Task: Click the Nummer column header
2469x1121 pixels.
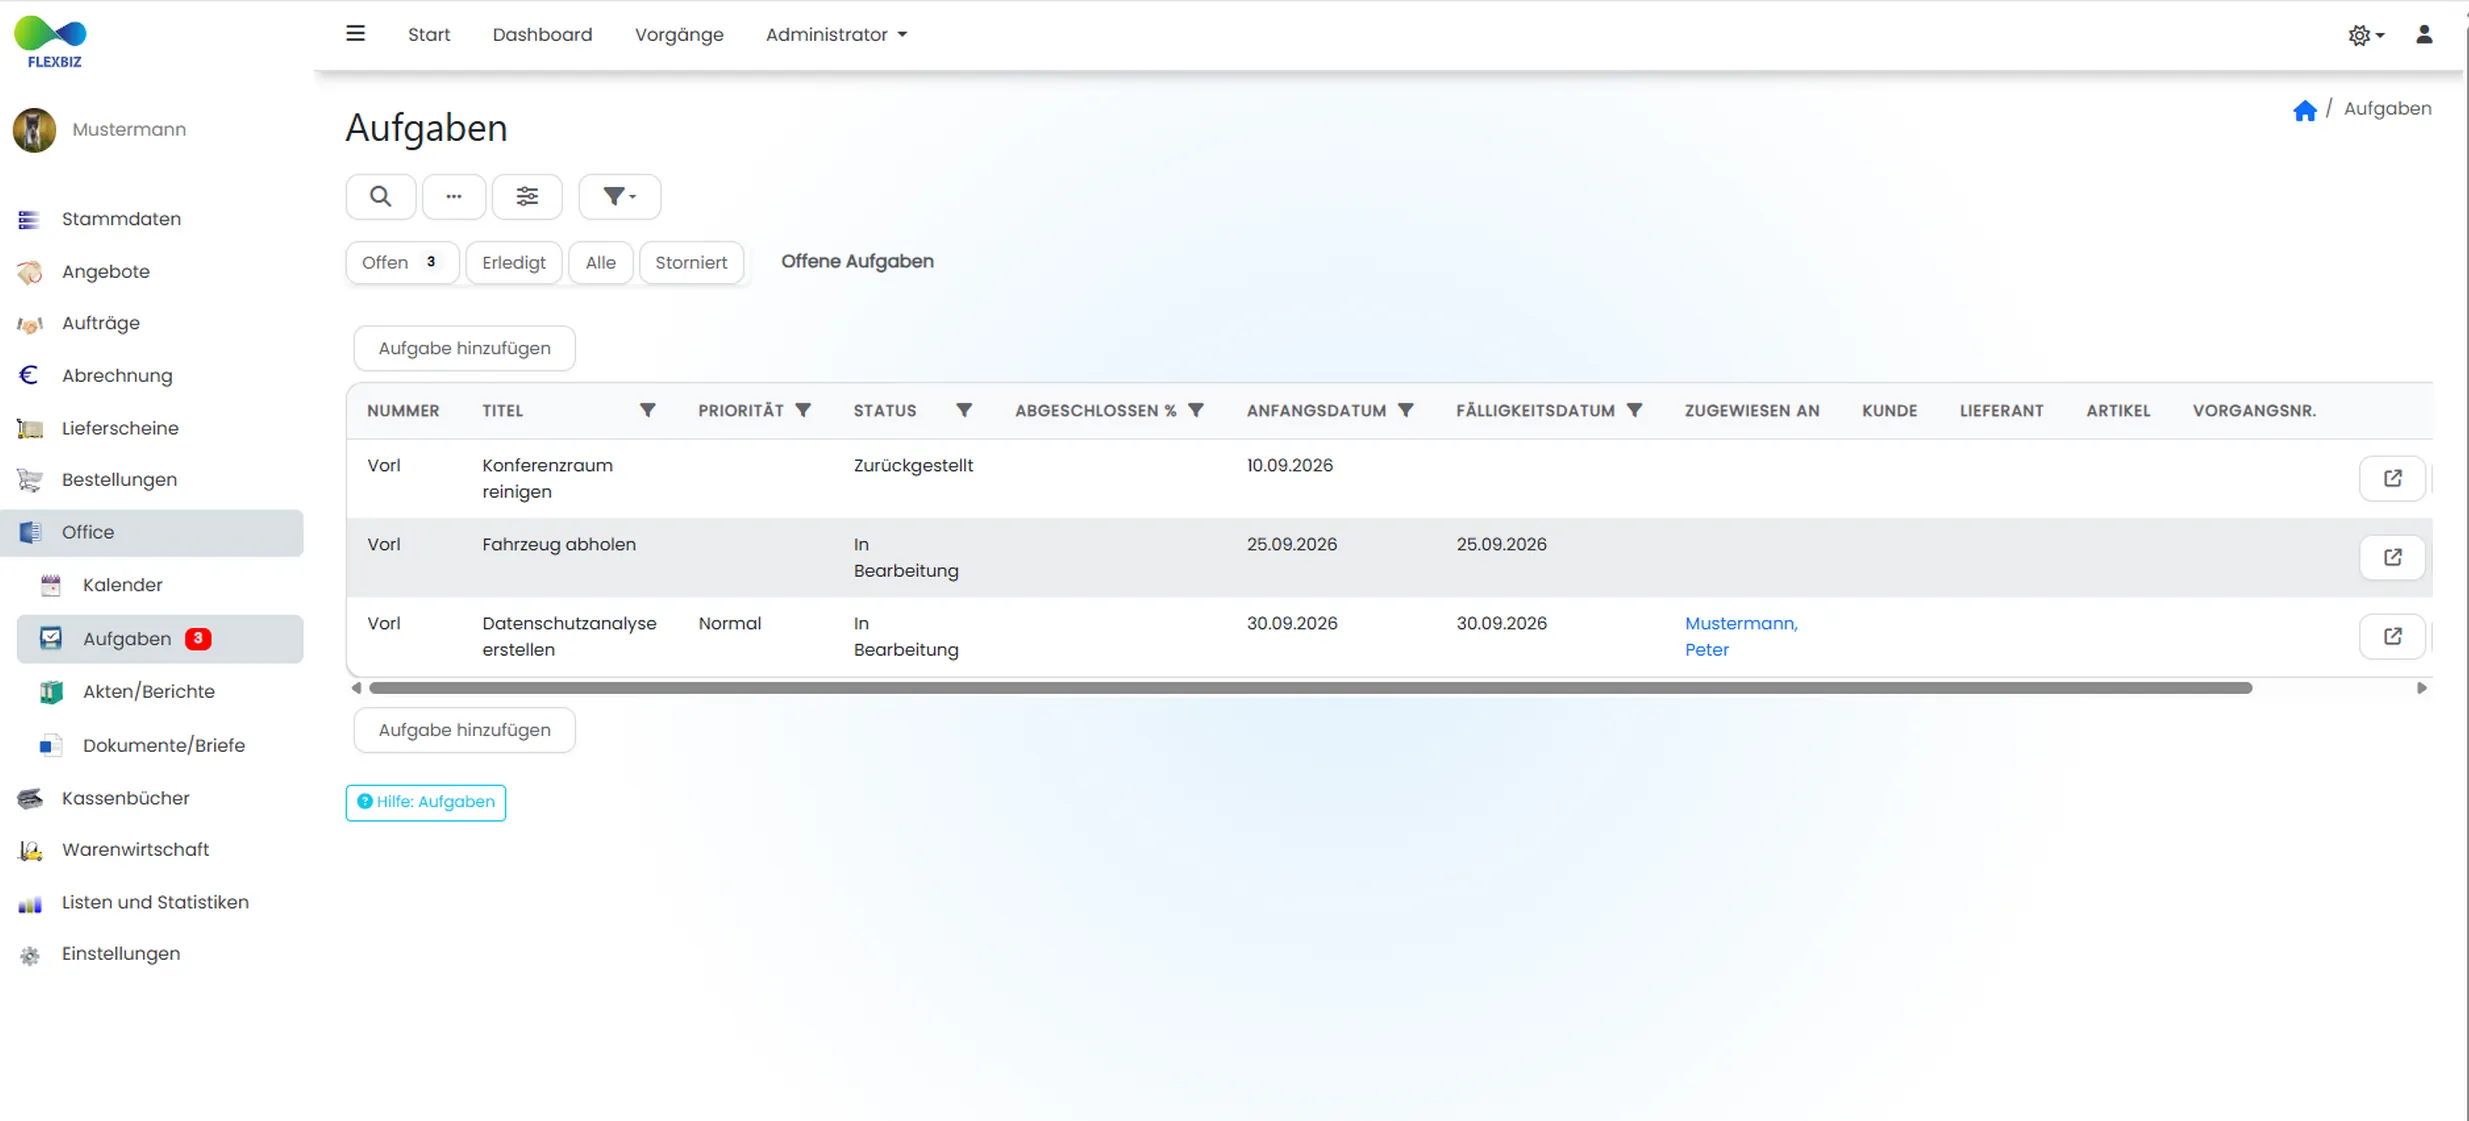Action: point(403,411)
